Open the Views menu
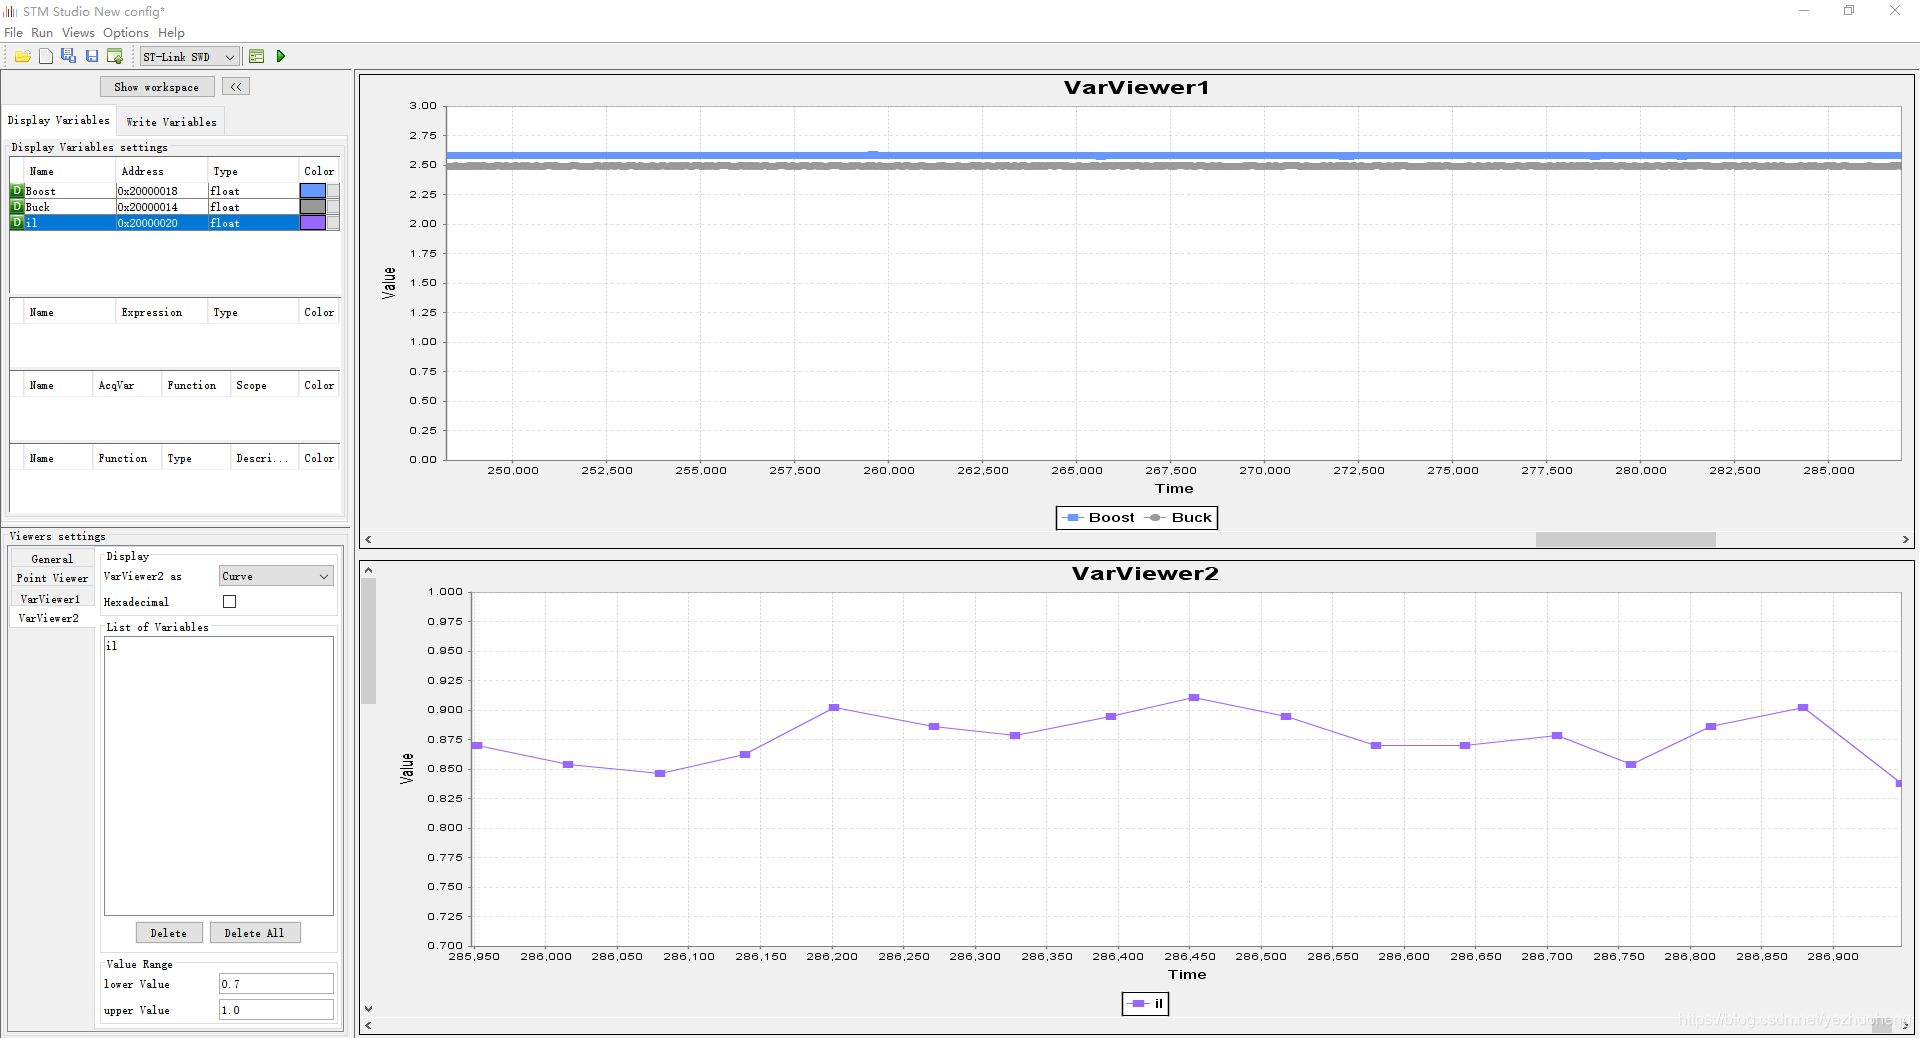This screenshot has width=1920, height=1038. (x=78, y=33)
